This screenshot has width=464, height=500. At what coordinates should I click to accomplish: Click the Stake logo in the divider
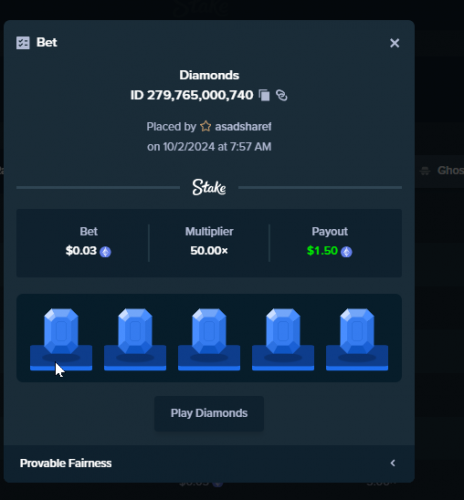tap(209, 187)
